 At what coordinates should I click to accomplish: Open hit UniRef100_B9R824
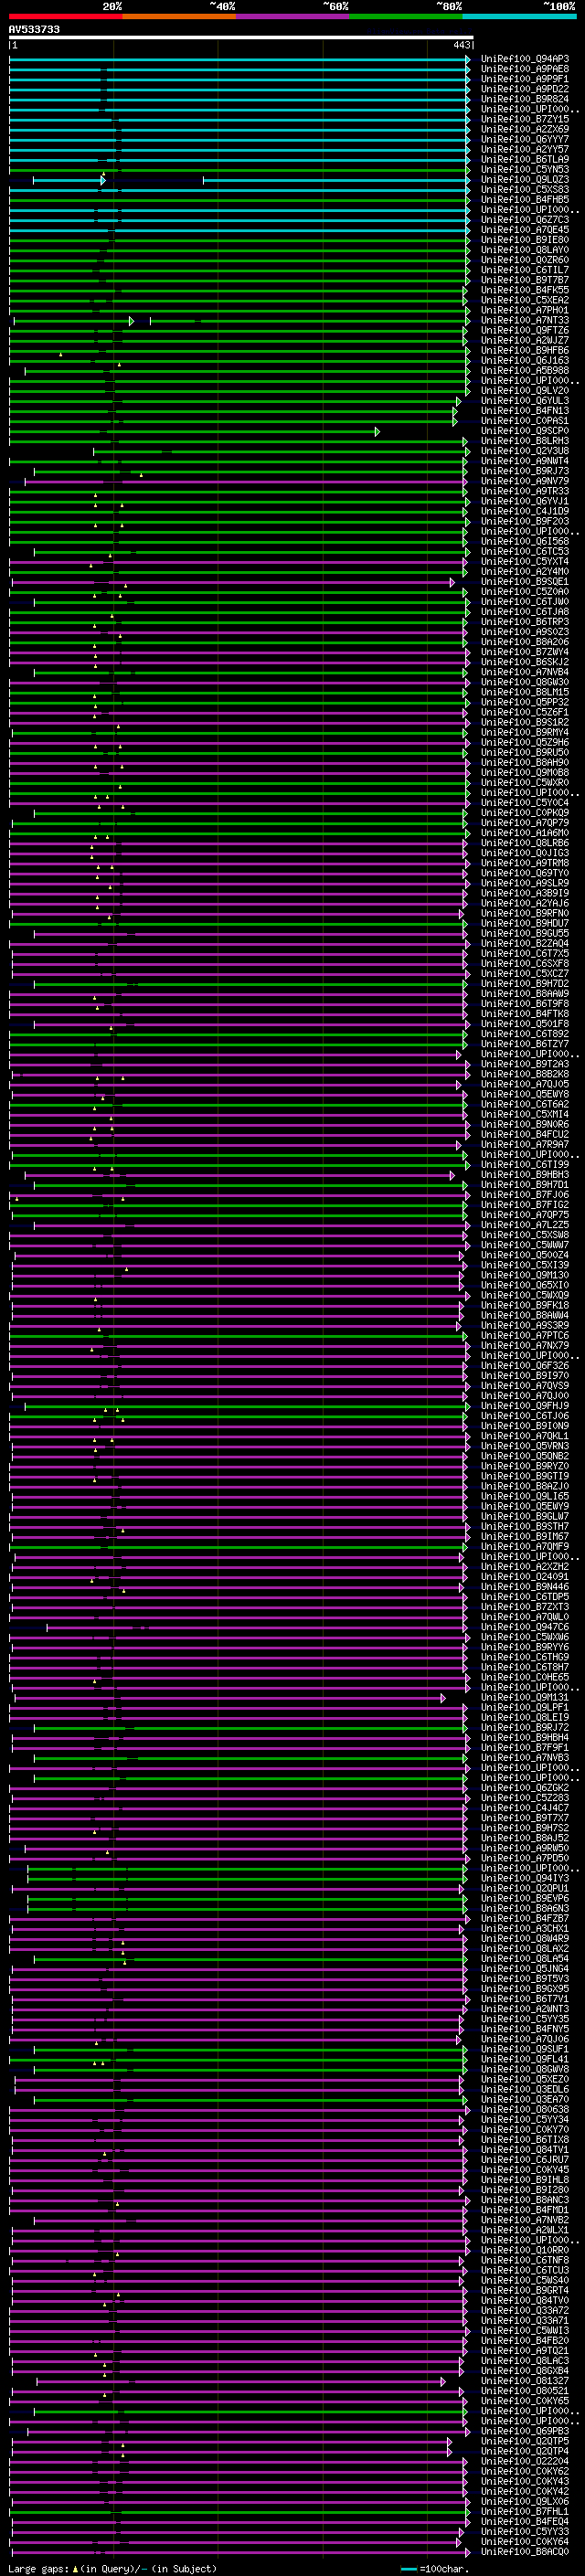click(525, 99)
